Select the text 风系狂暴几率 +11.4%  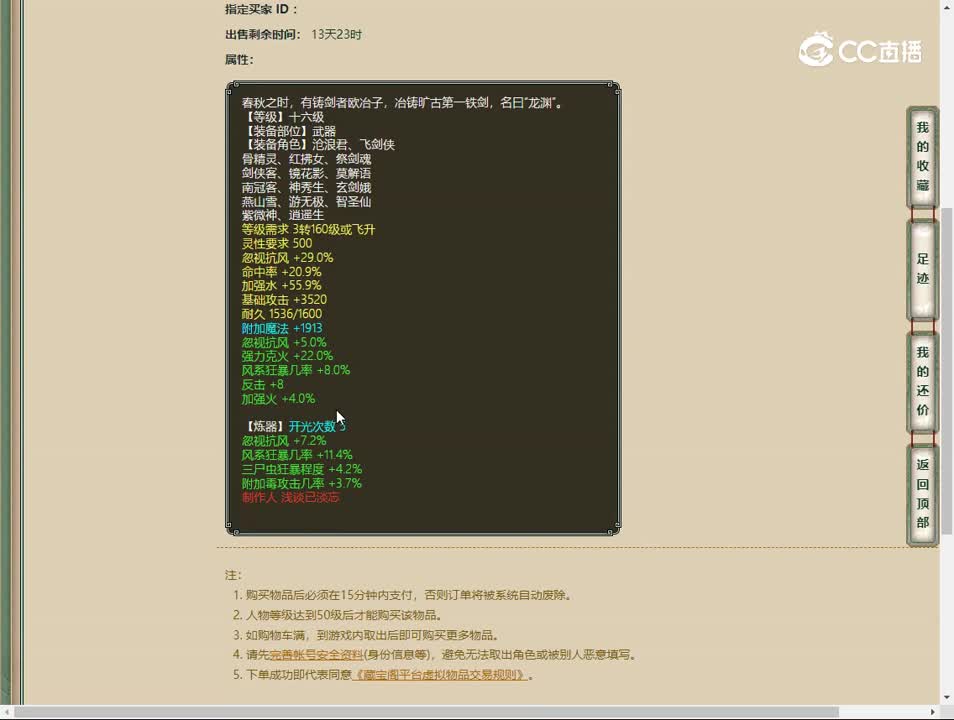(x=297, y=455)
